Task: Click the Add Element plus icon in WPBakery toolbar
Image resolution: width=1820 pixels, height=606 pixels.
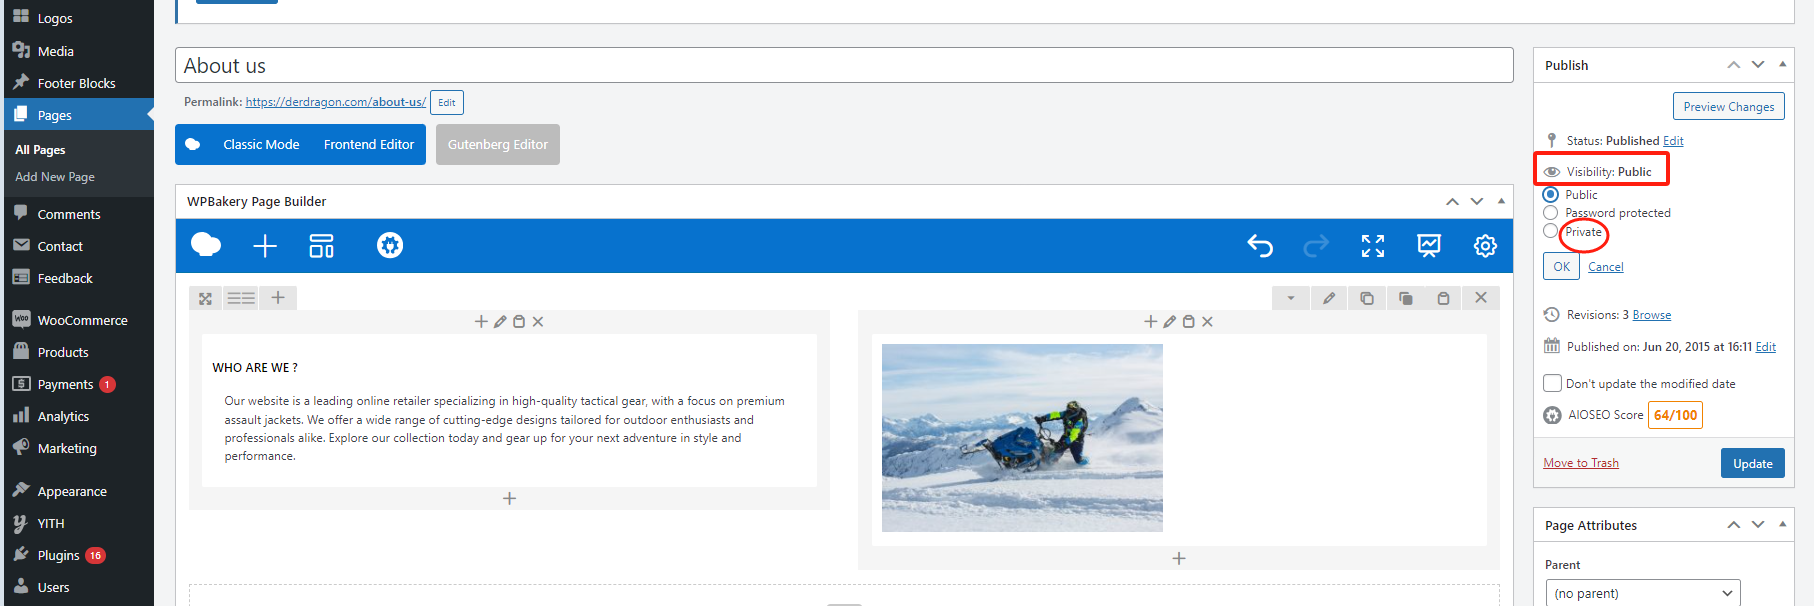Action: [265, 246]
